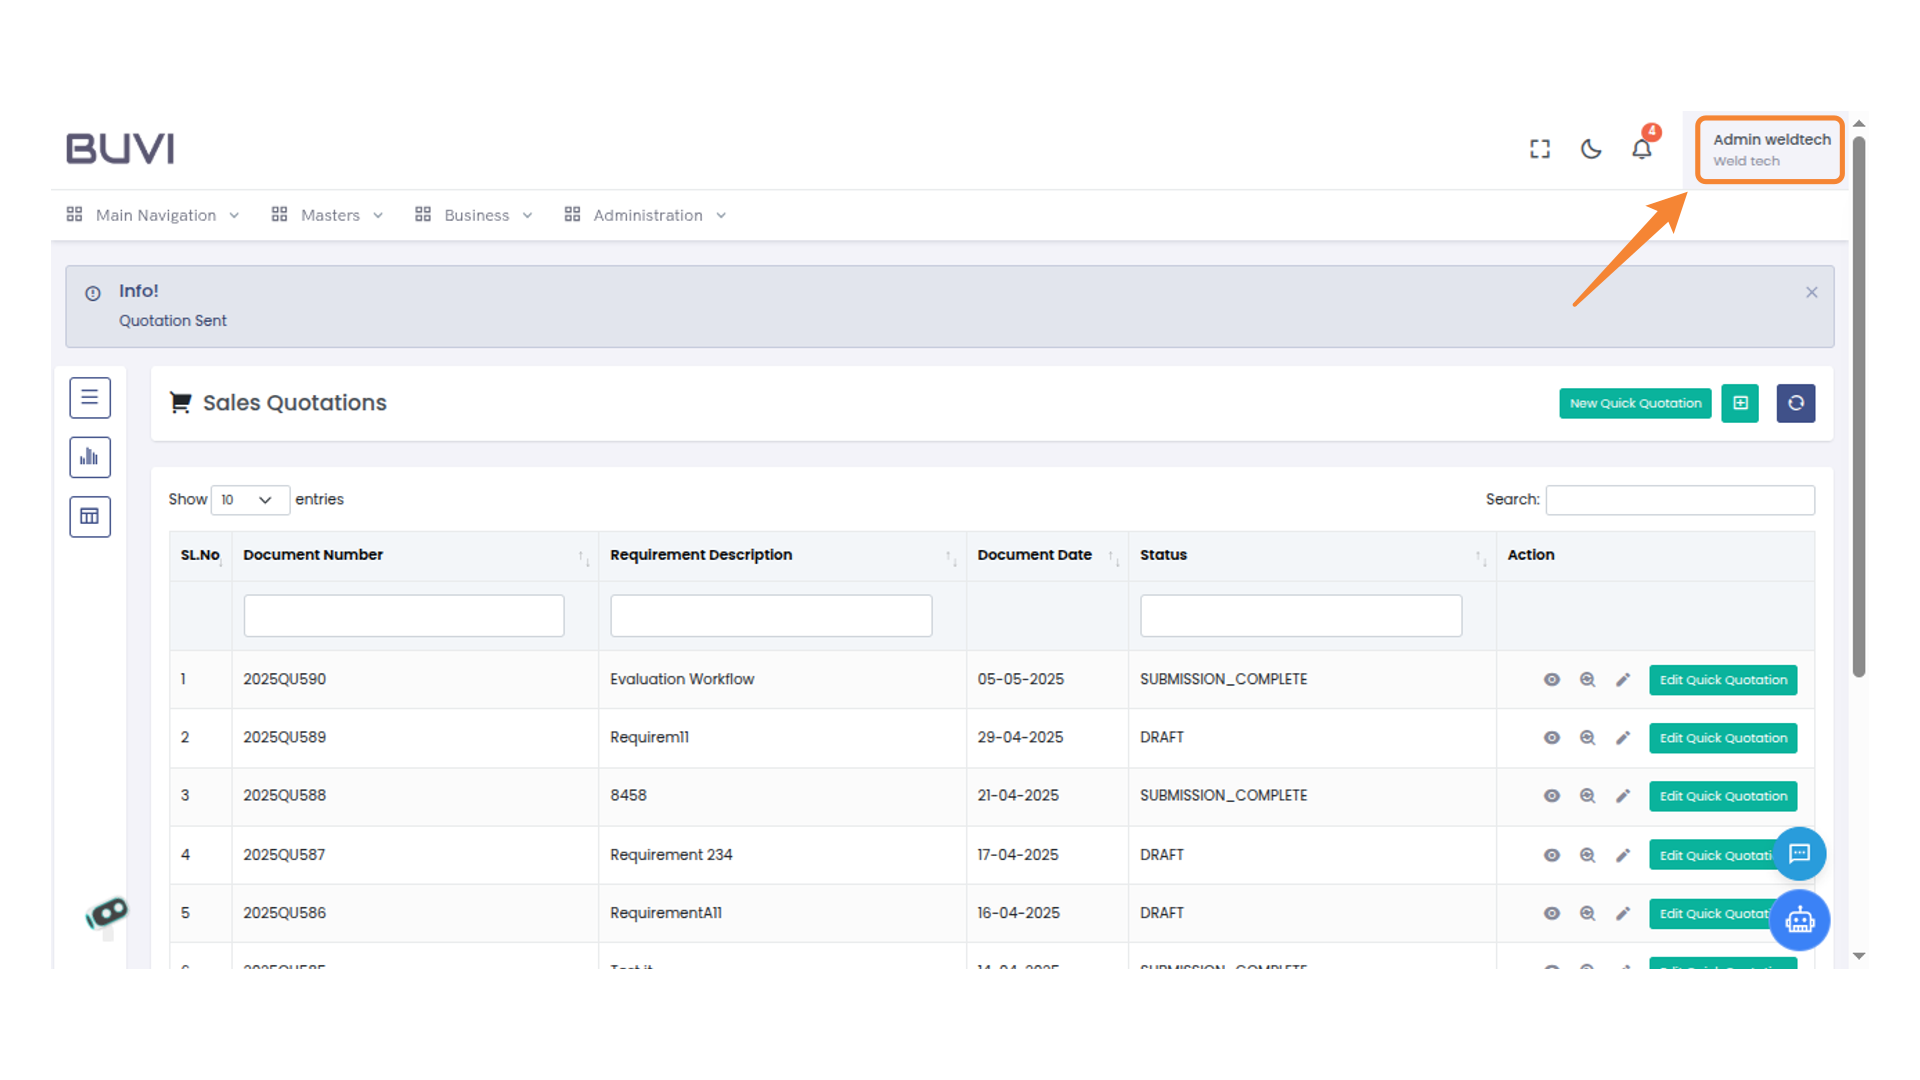Open the Business menu
The height and width of the screenshot is (1080, 1920).
(477, 215)
